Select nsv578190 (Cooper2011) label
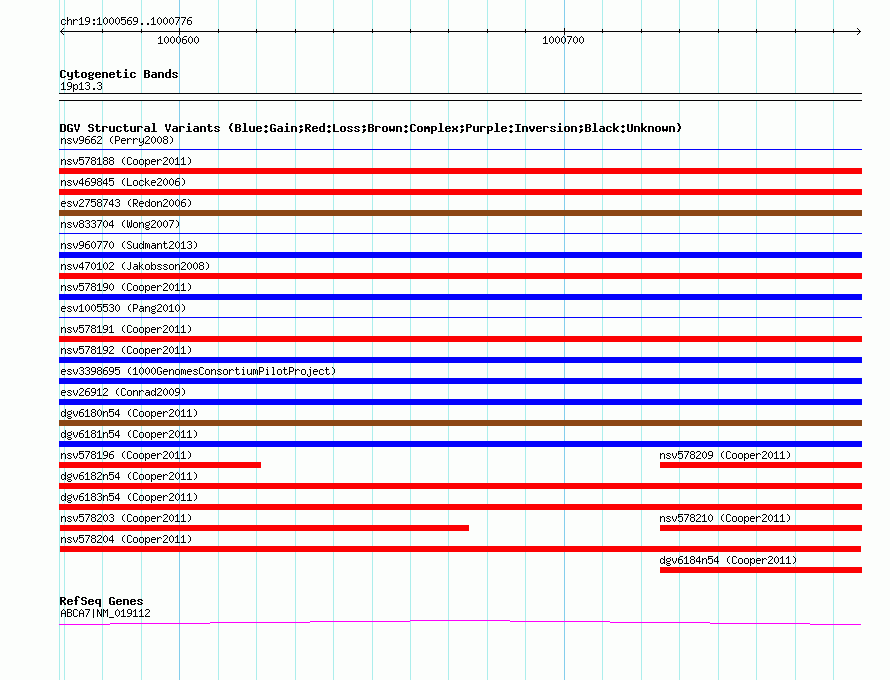The image size is (890, 680). coord(126,287)
